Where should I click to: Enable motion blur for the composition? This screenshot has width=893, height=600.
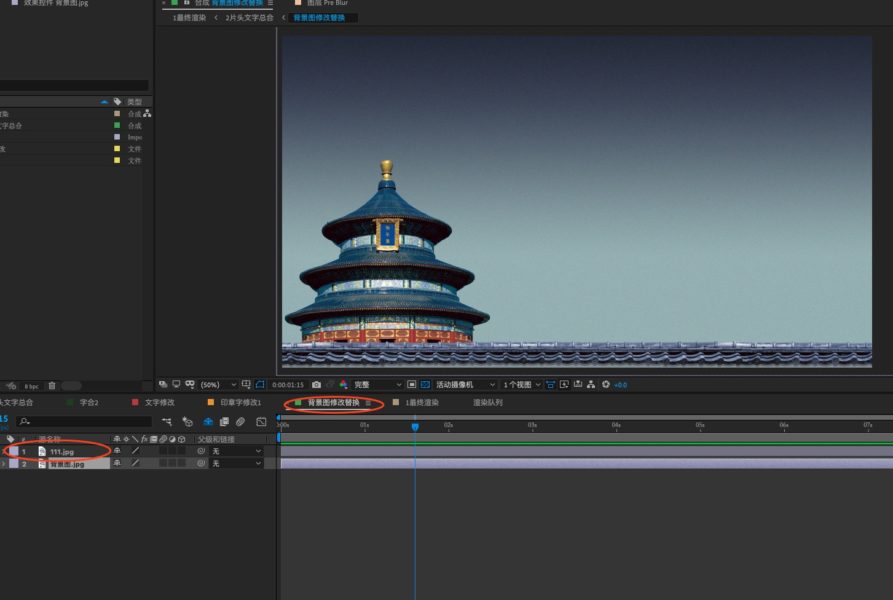click(x=240, y=422)
